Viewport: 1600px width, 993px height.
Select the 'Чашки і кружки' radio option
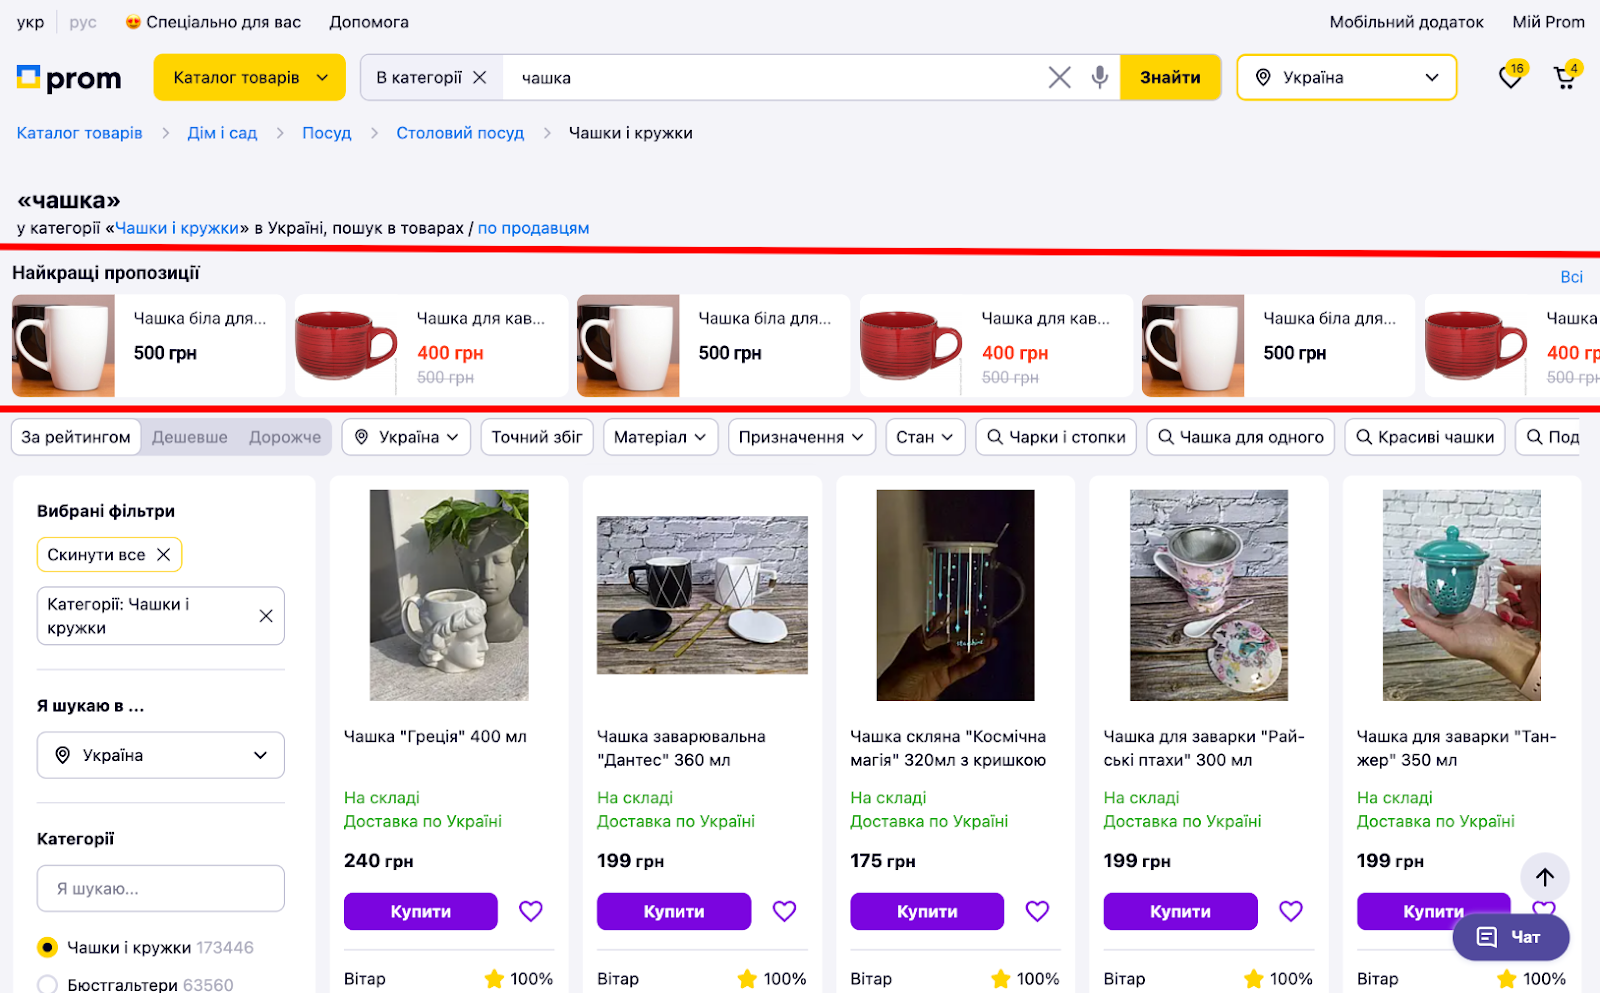(47, 947)
